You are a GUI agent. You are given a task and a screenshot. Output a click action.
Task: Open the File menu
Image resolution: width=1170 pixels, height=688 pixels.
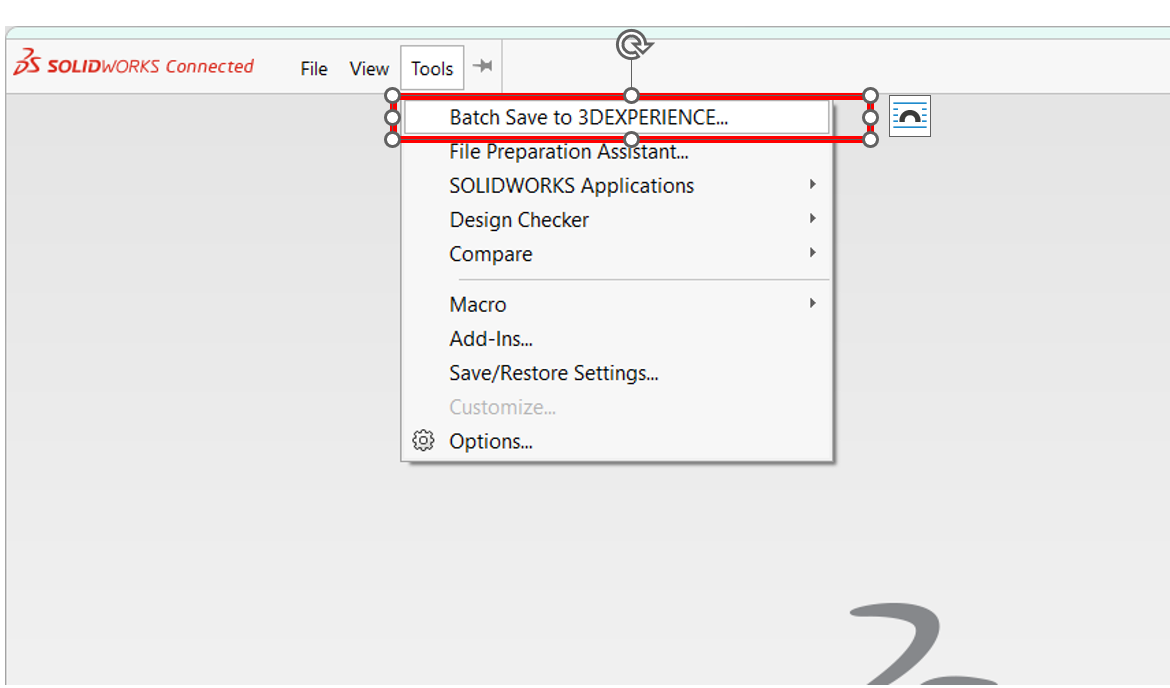click(314, 69)
